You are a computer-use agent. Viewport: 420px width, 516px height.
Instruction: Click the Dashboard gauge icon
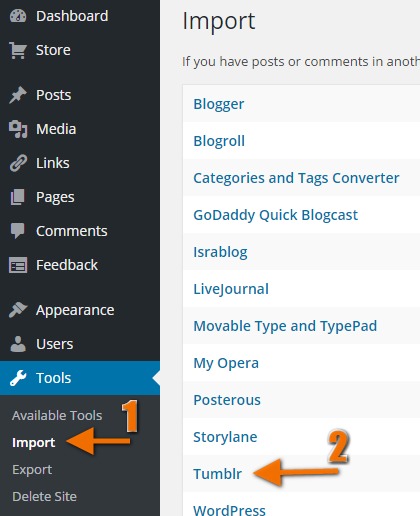click(x=18, y=16)
